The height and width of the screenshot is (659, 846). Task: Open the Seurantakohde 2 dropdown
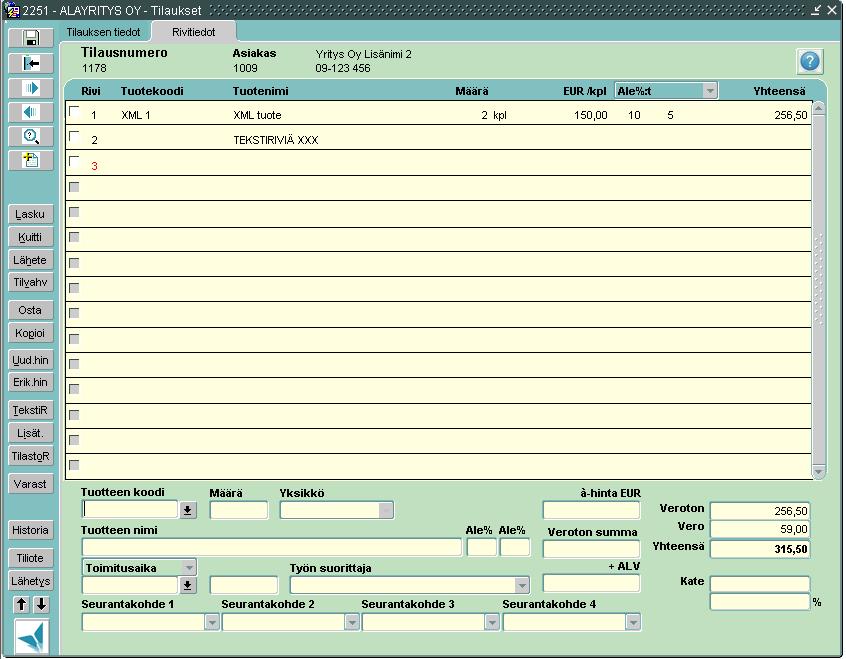click(x=352, y=622)
